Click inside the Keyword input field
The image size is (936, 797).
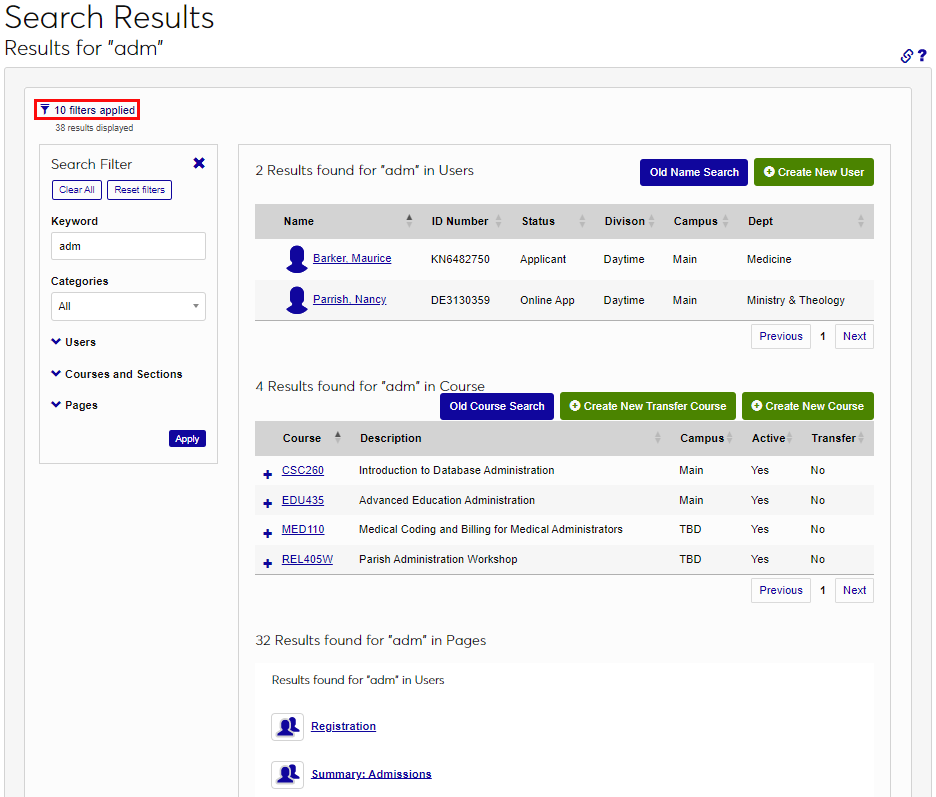tap(128, 245)
